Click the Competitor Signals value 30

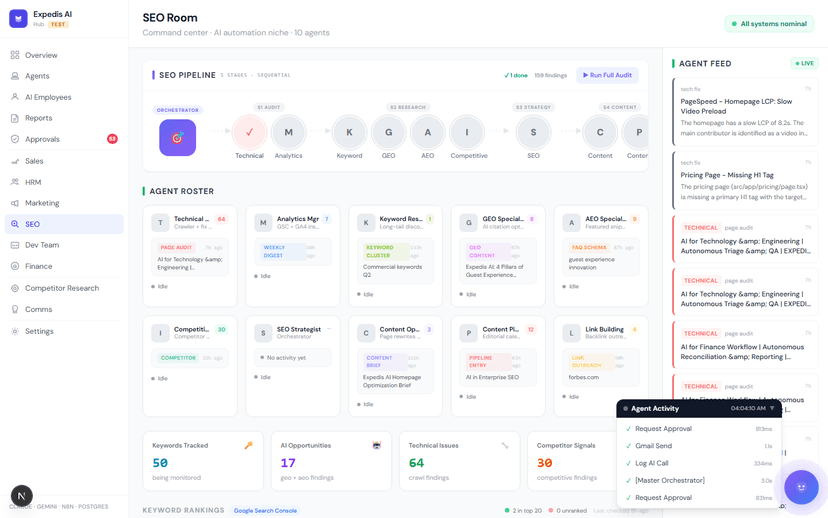(544, 463)
